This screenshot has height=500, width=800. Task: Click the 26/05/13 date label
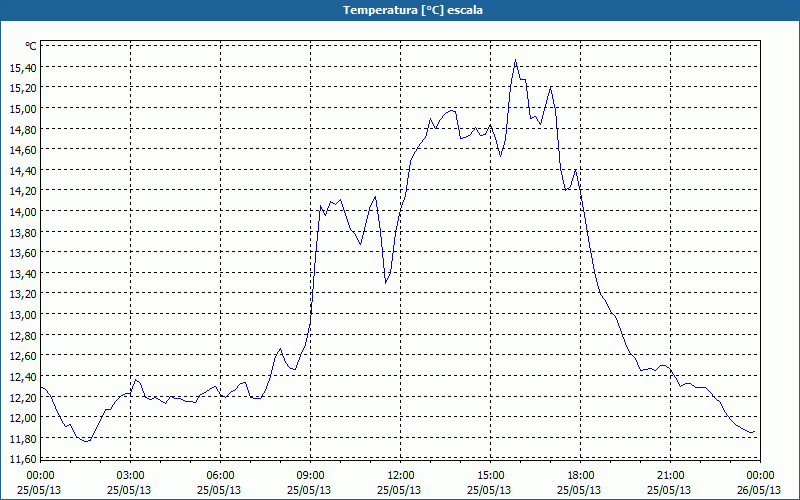pyautogui.click(x=759, y=490)
